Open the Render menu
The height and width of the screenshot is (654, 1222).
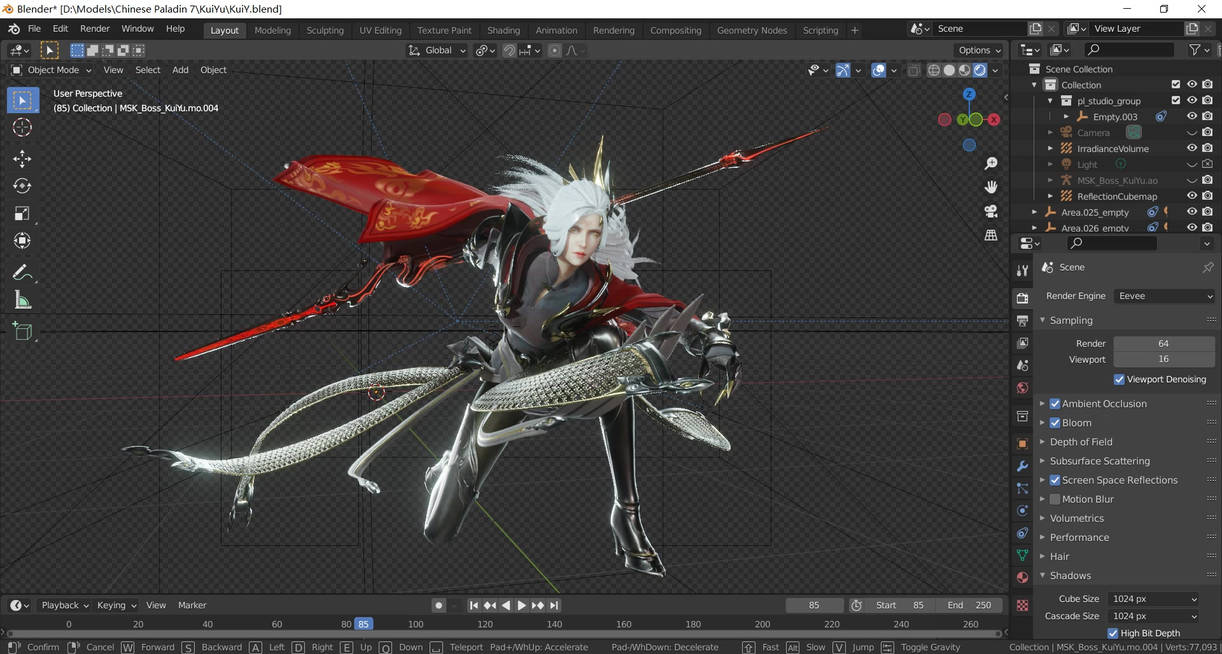95,29
